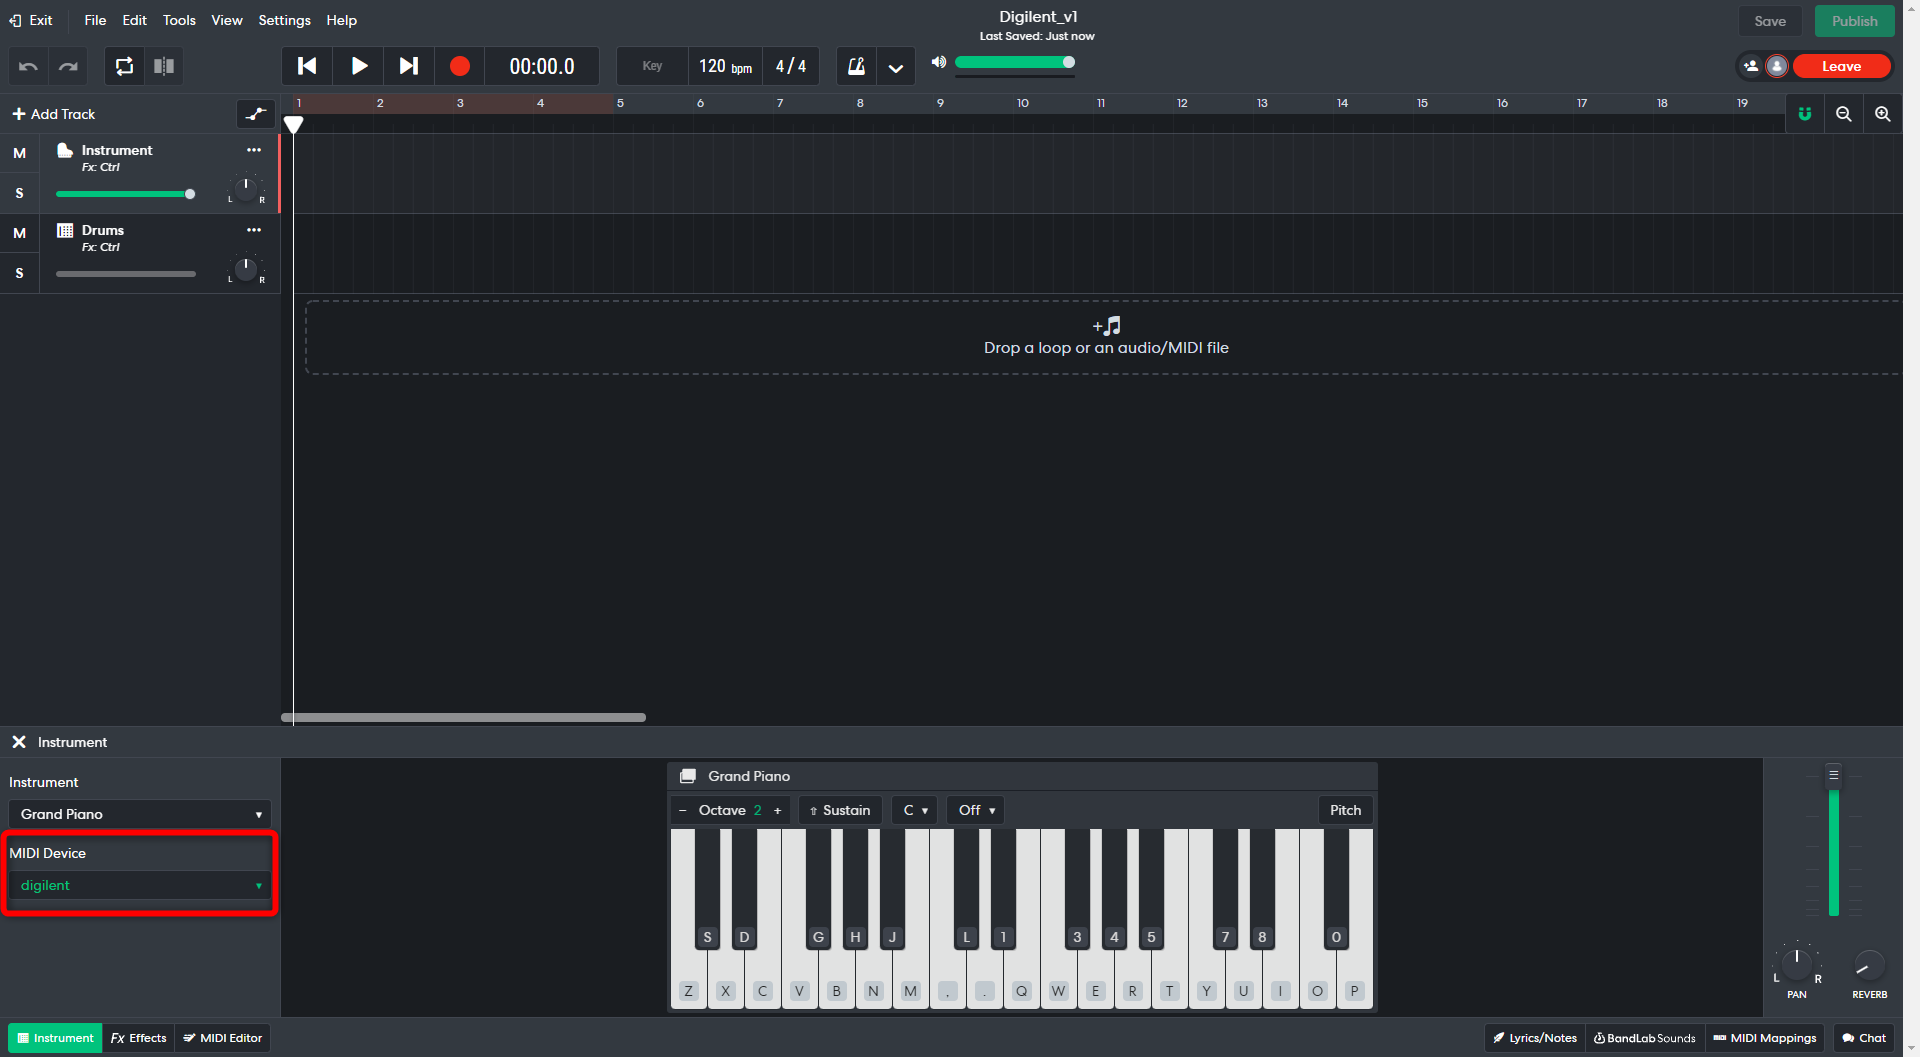Toggle the metronome icon
Image resolution: width=1920 pixels, height=1057 pixels.
[x=856, y=66]
